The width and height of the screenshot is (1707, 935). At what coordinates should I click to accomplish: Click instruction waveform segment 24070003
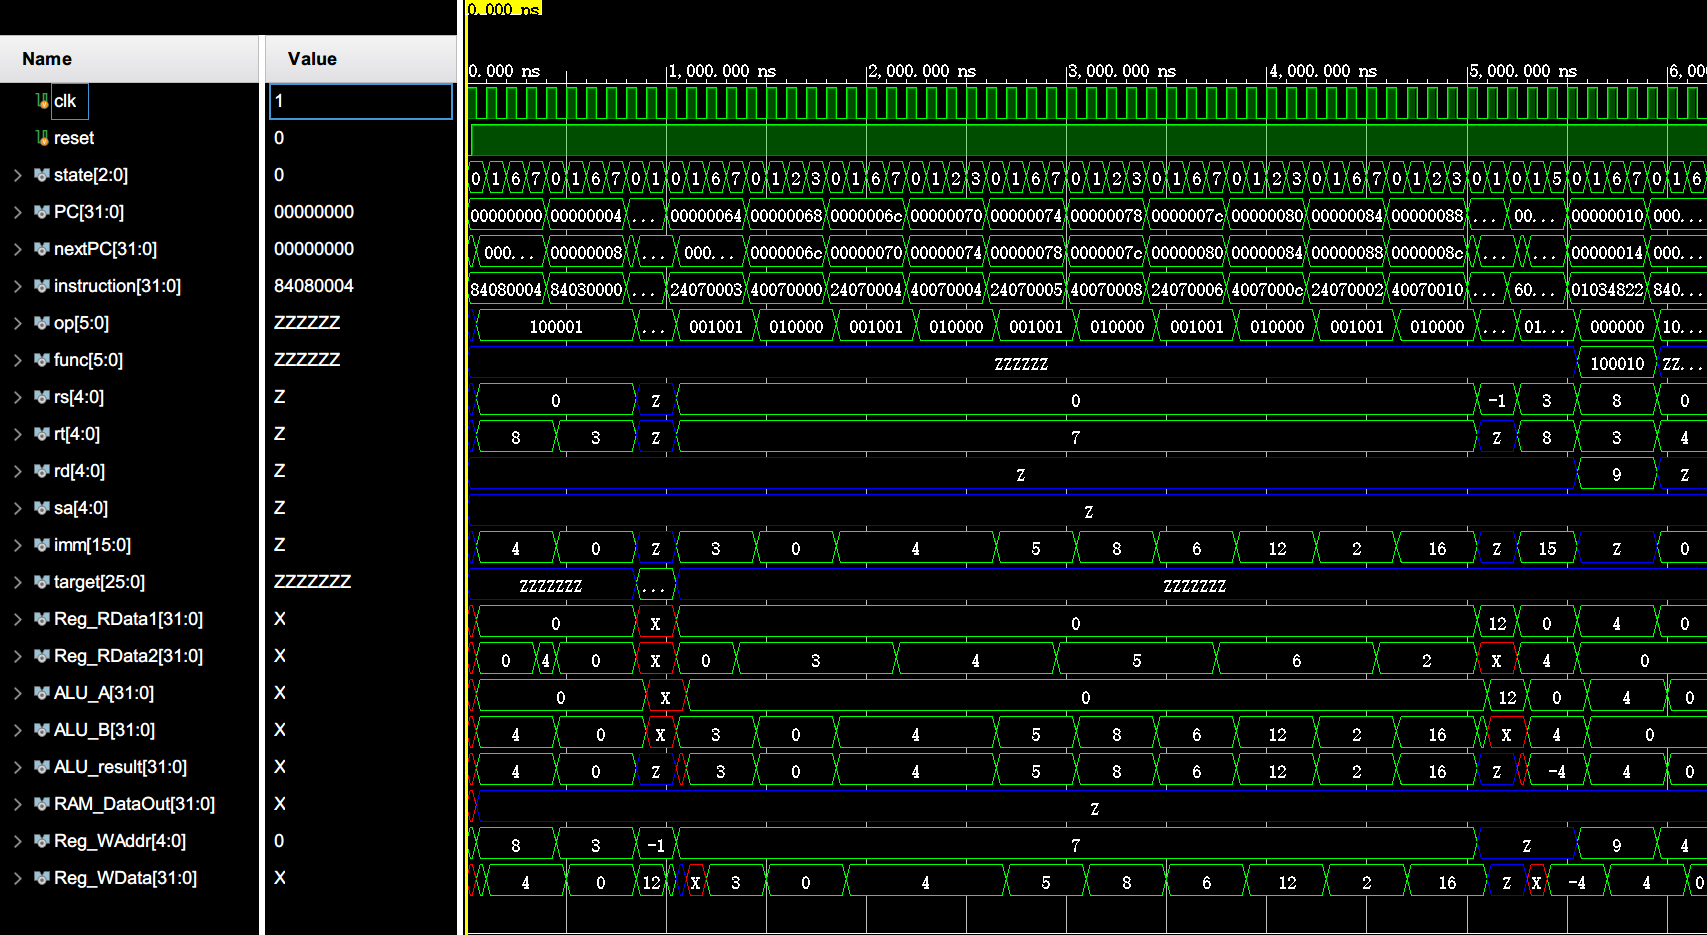pyautogui.click(x=706, y=290)
